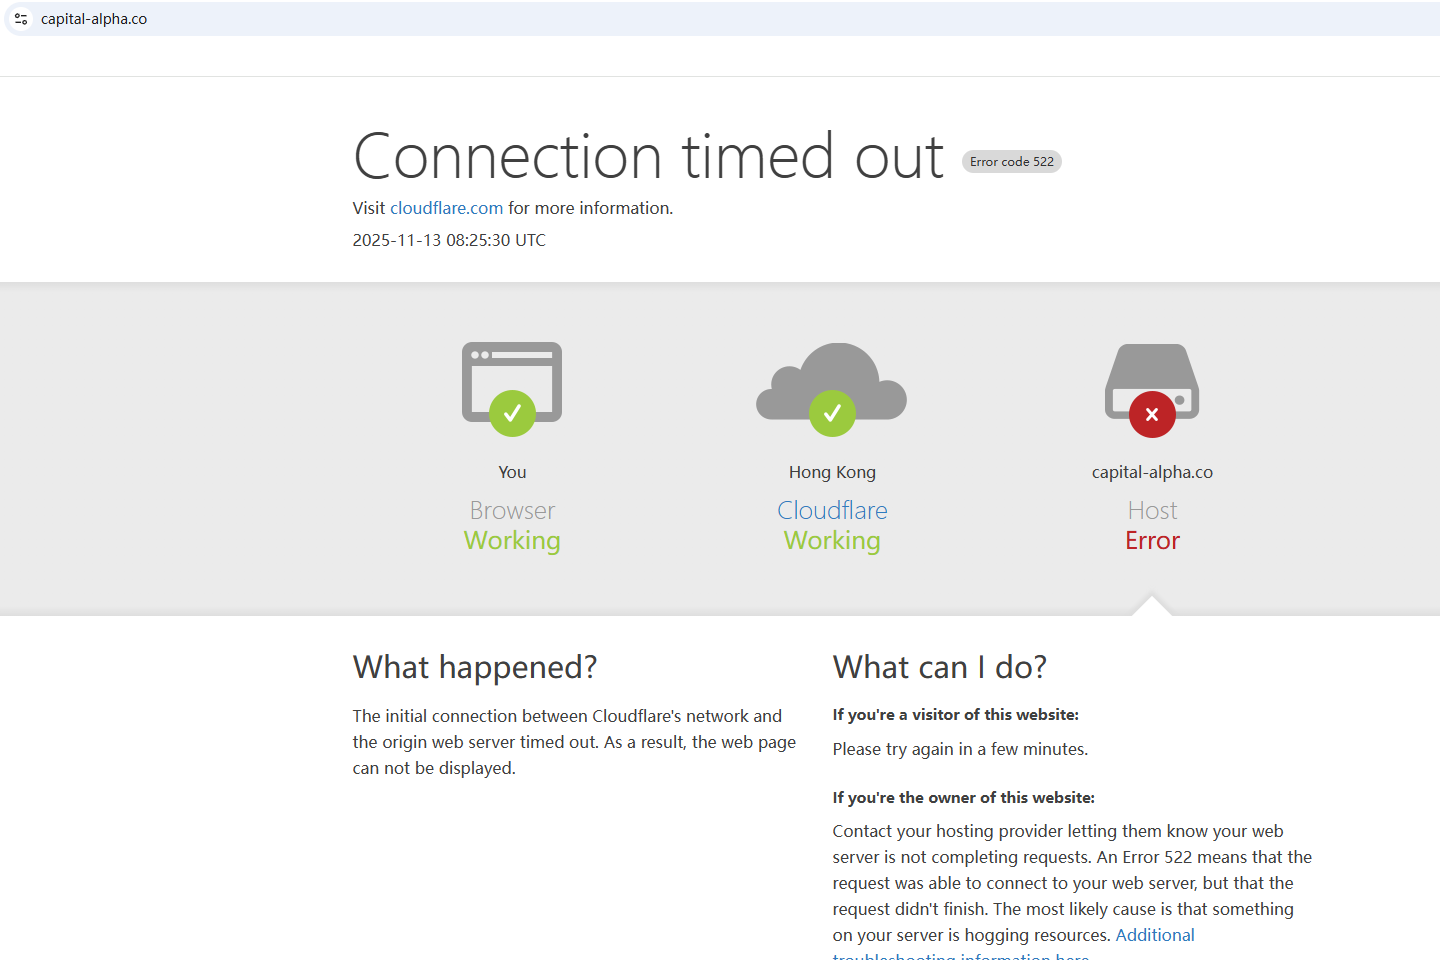Select the 2025-11-13 08:25:30 UTC timestamp

[x=449, y=240]
